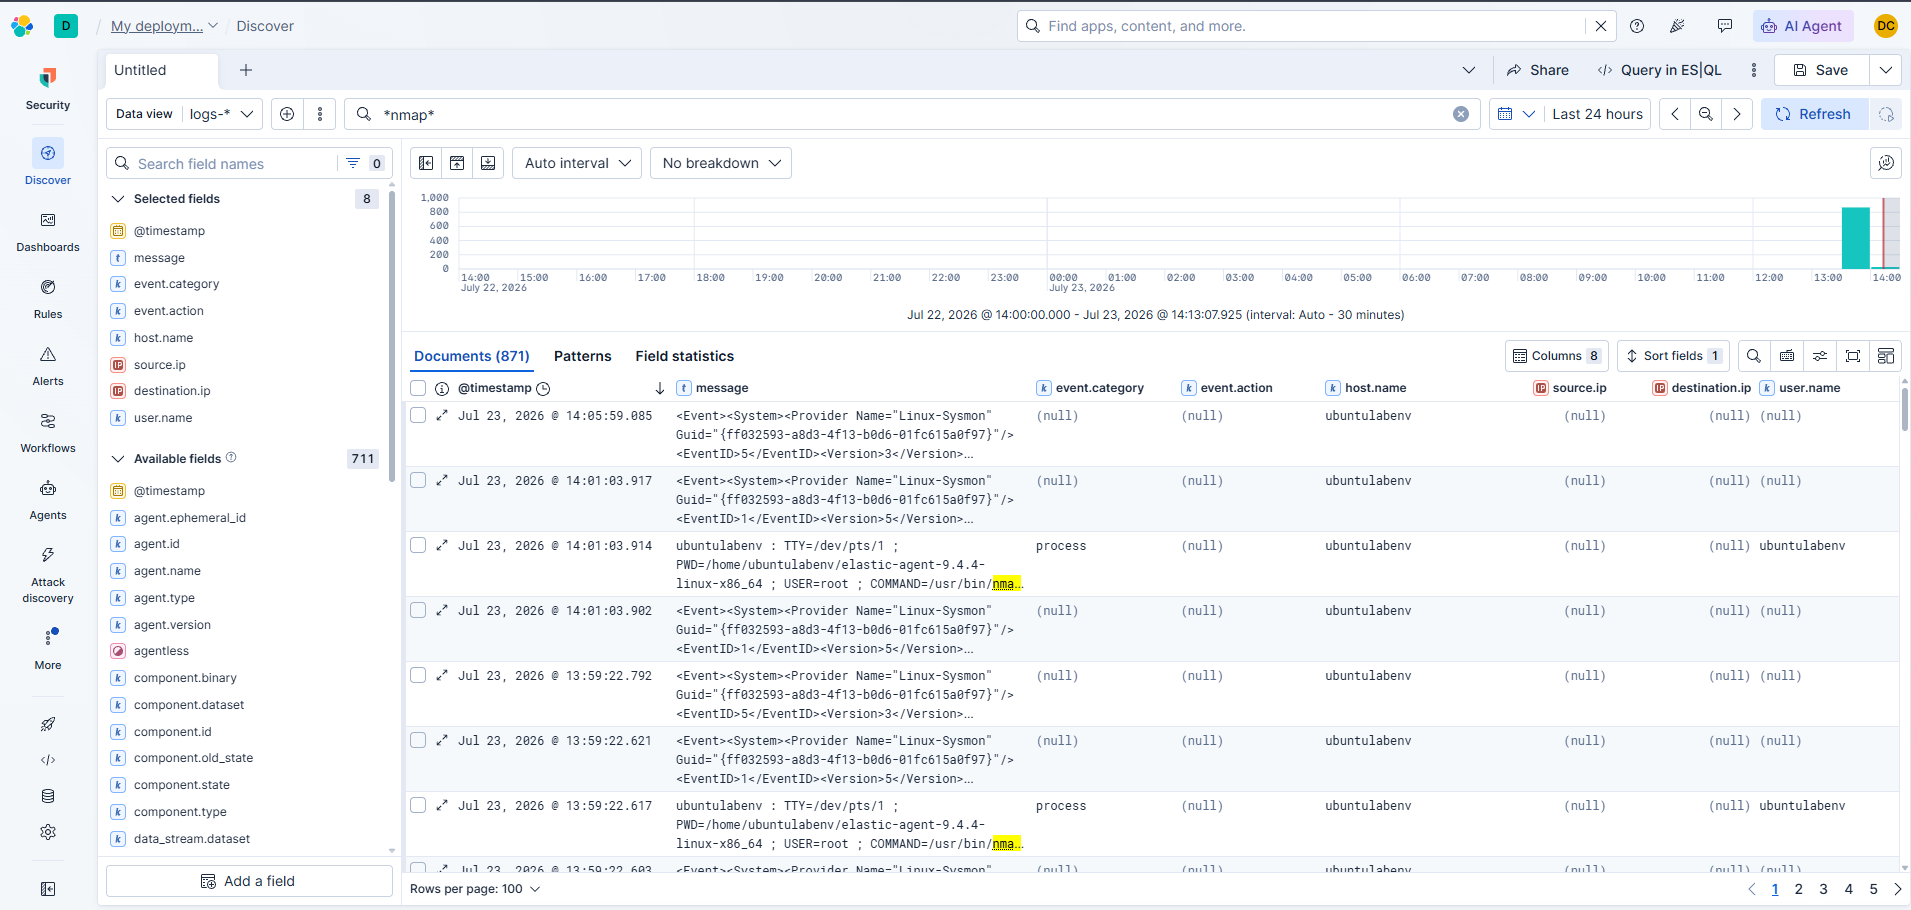
Task: Check the row dated 14:05:59.085
Action: point(418,415)
